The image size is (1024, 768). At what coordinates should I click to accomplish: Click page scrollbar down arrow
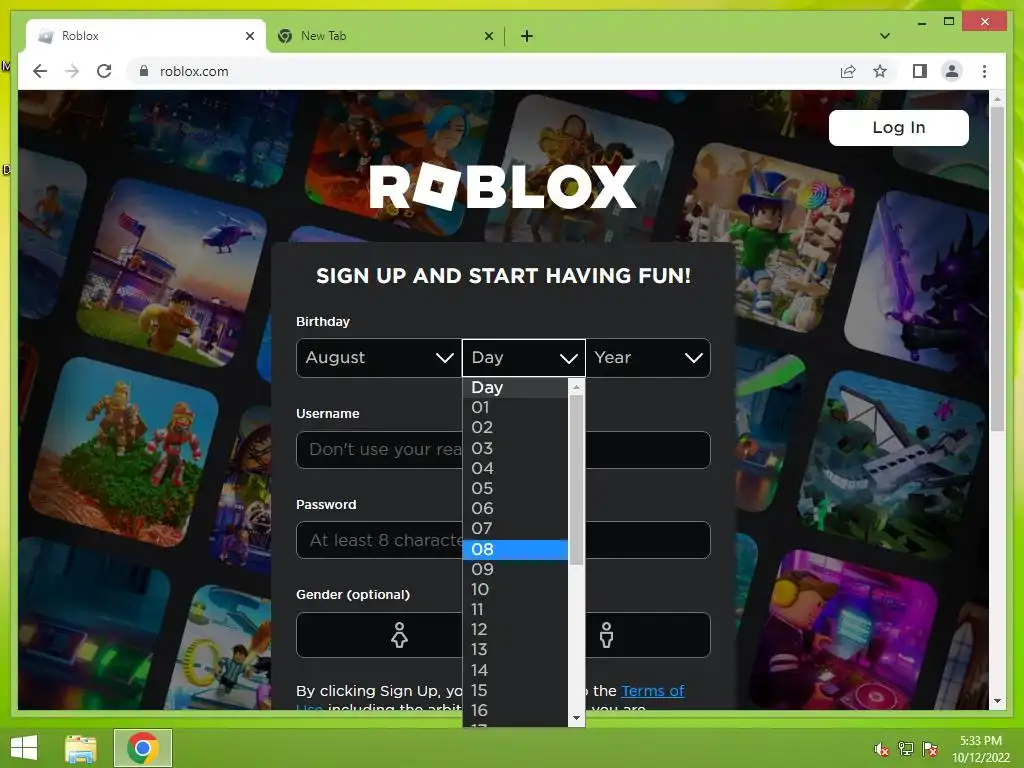(997, 701)
